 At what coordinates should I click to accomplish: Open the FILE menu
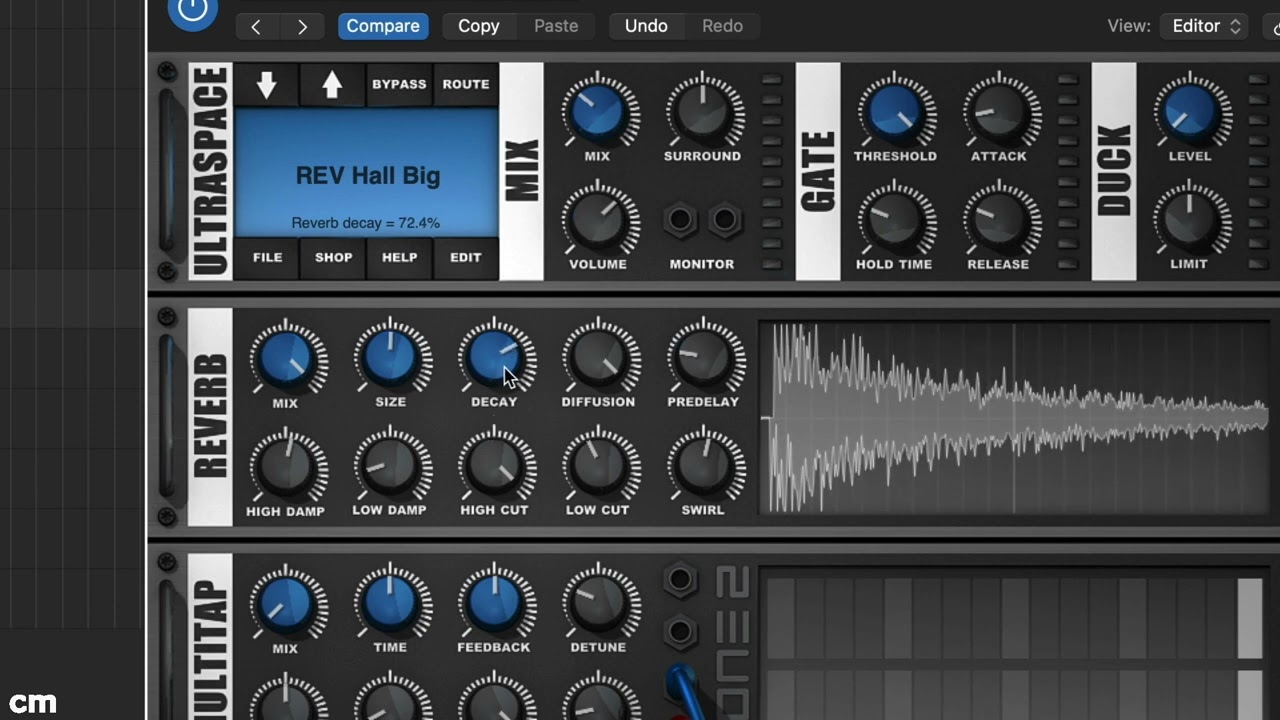point(267,258)
